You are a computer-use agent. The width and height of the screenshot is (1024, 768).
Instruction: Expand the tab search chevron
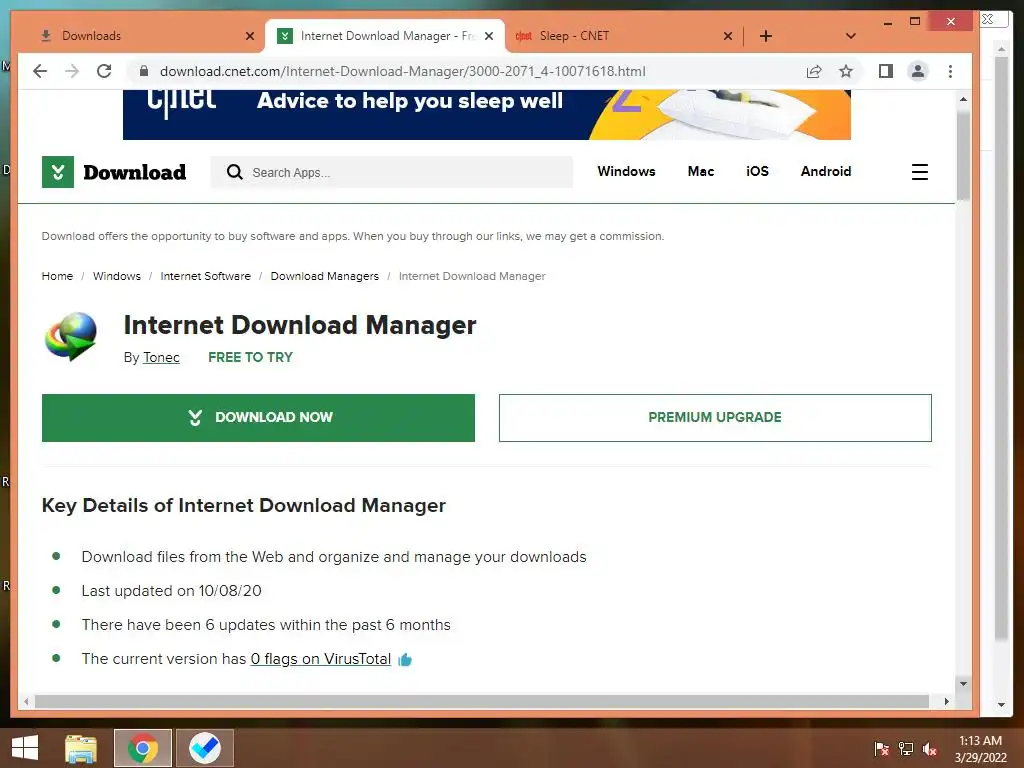click(850, 36)
